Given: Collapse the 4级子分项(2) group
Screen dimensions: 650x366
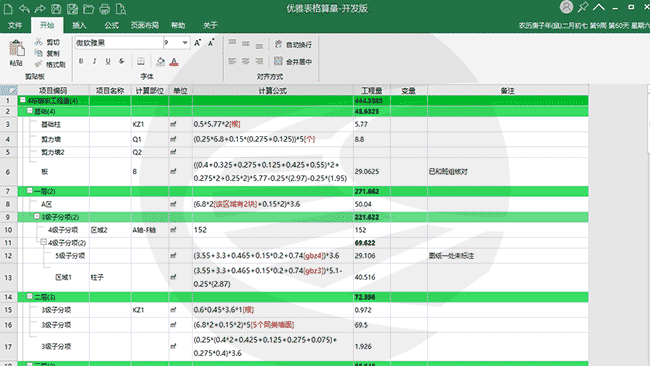Looking at the screenshot, I should pos(44,242).
